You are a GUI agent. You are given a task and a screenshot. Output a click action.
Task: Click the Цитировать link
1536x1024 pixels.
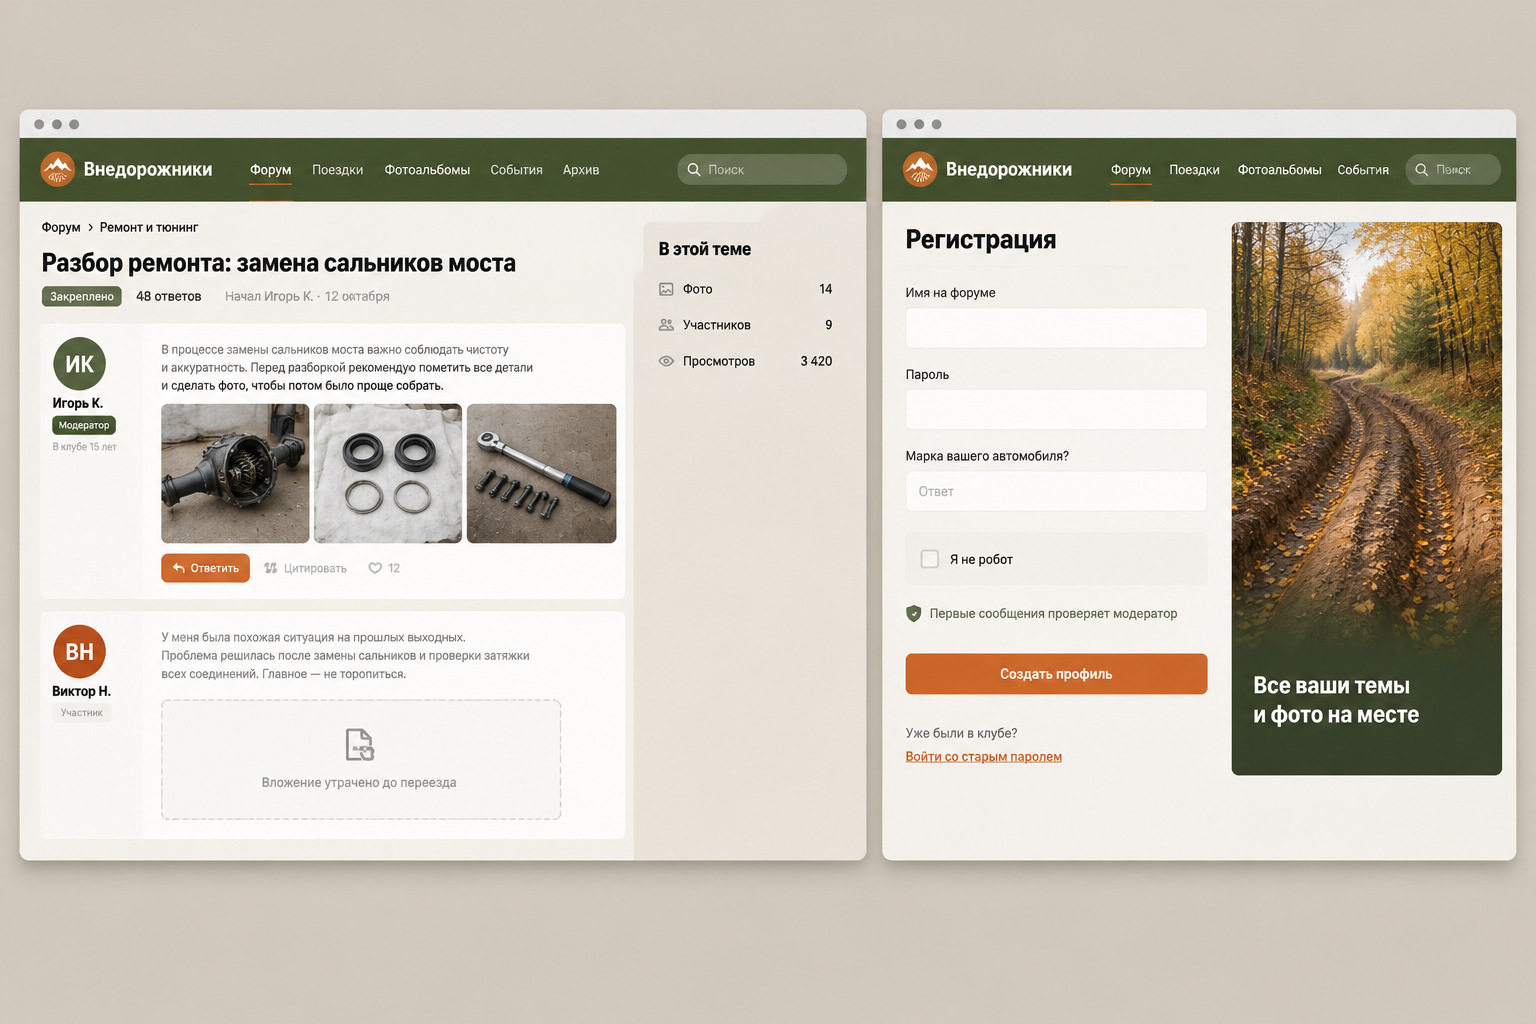point(315,568)
